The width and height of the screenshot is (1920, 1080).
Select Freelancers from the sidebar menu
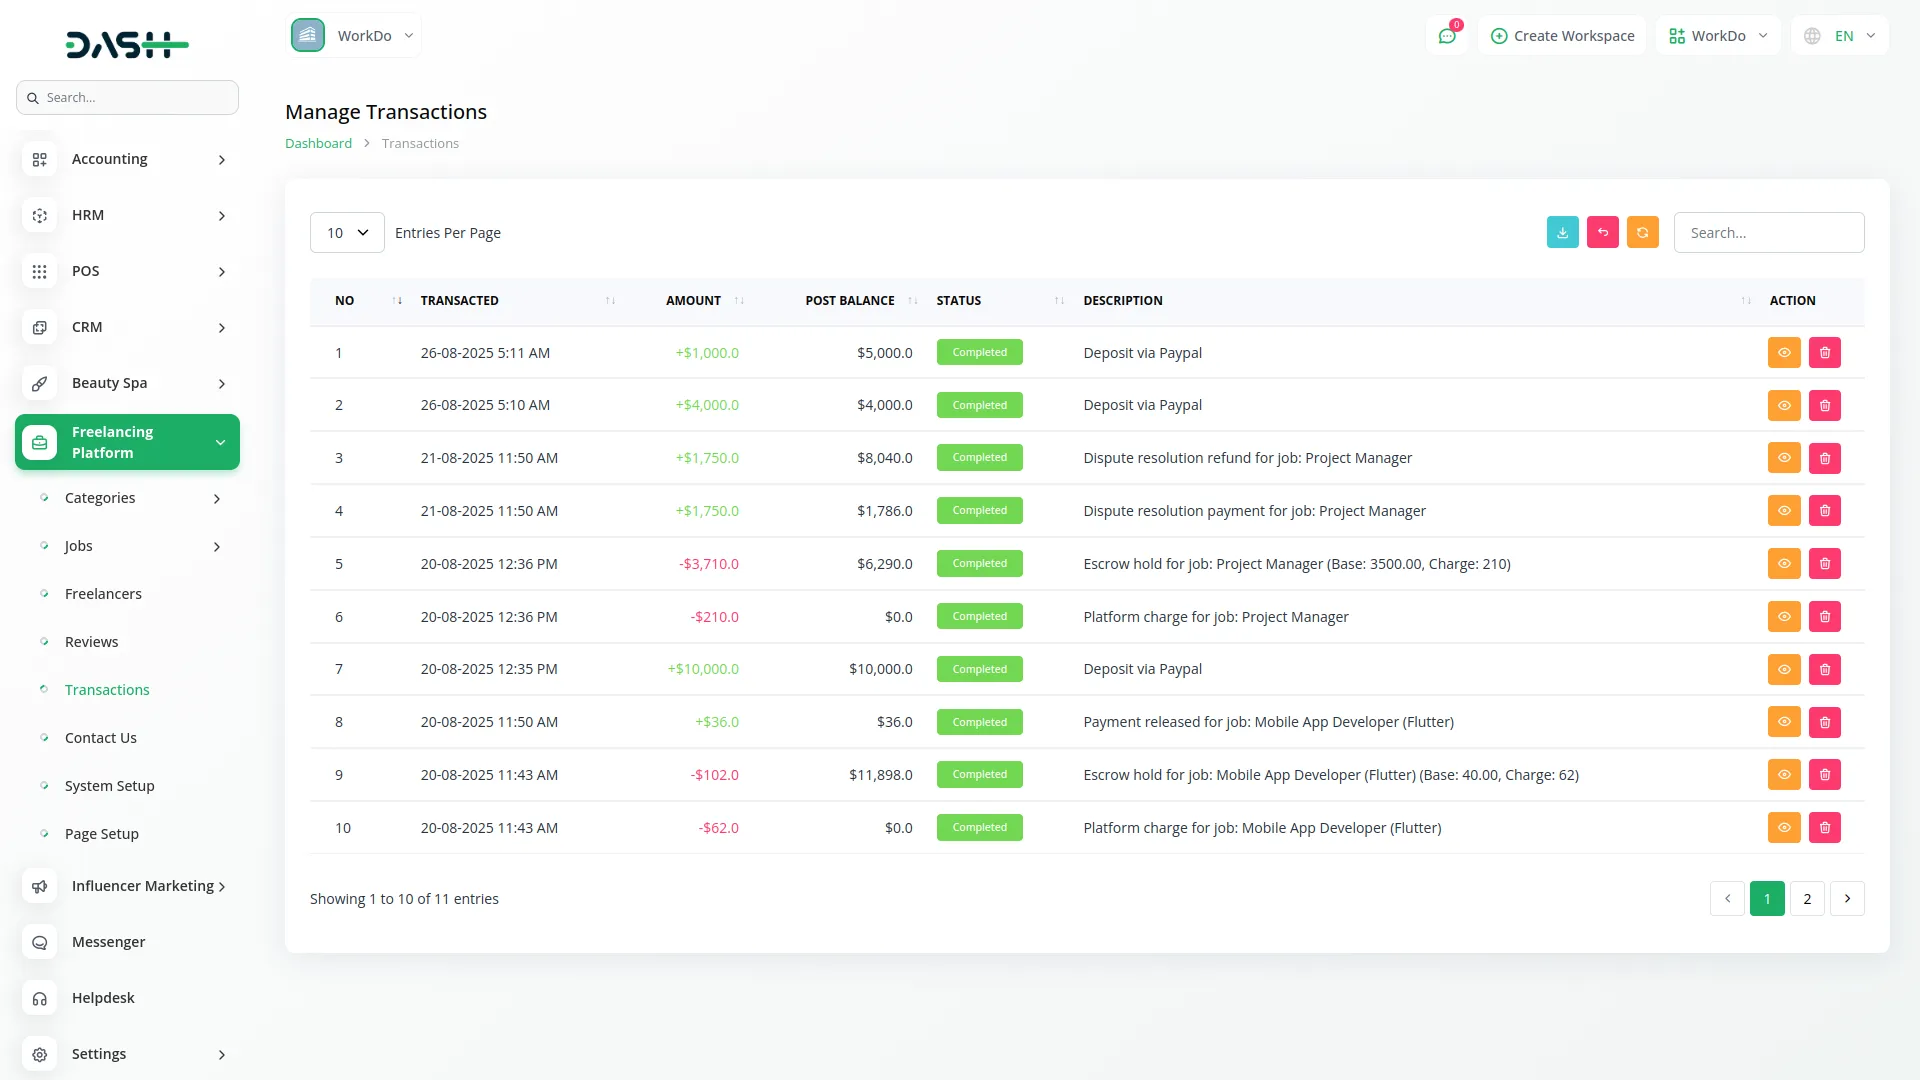[x=103, y=593]
